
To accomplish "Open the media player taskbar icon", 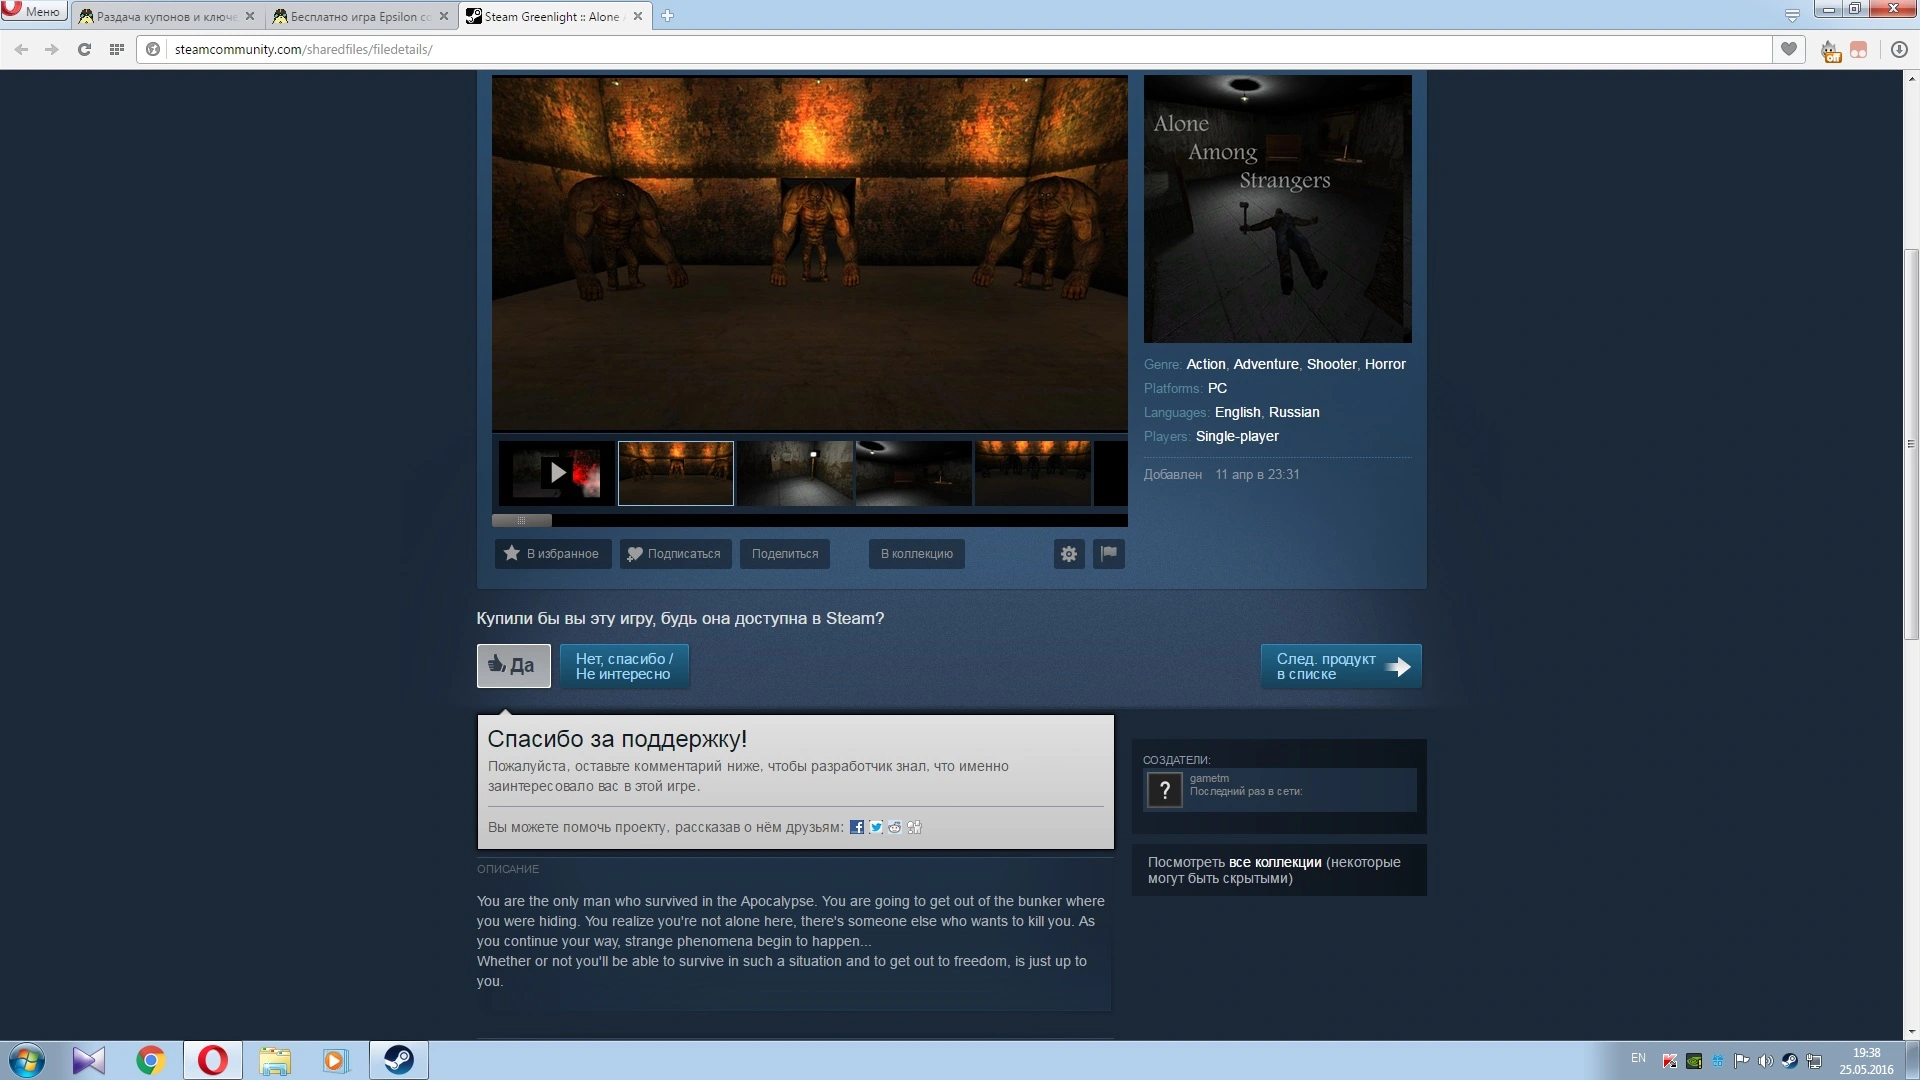I will click(336, 1060).
